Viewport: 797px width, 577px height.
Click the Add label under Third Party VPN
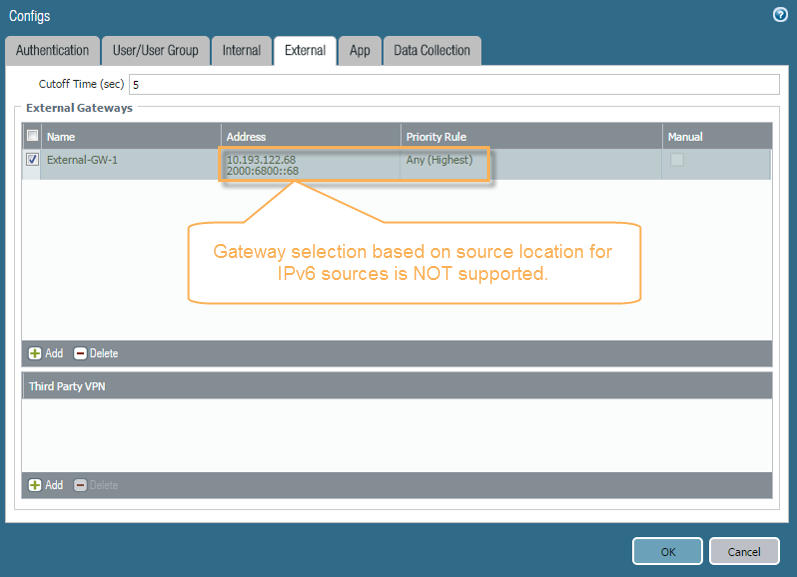click(54, 485)
